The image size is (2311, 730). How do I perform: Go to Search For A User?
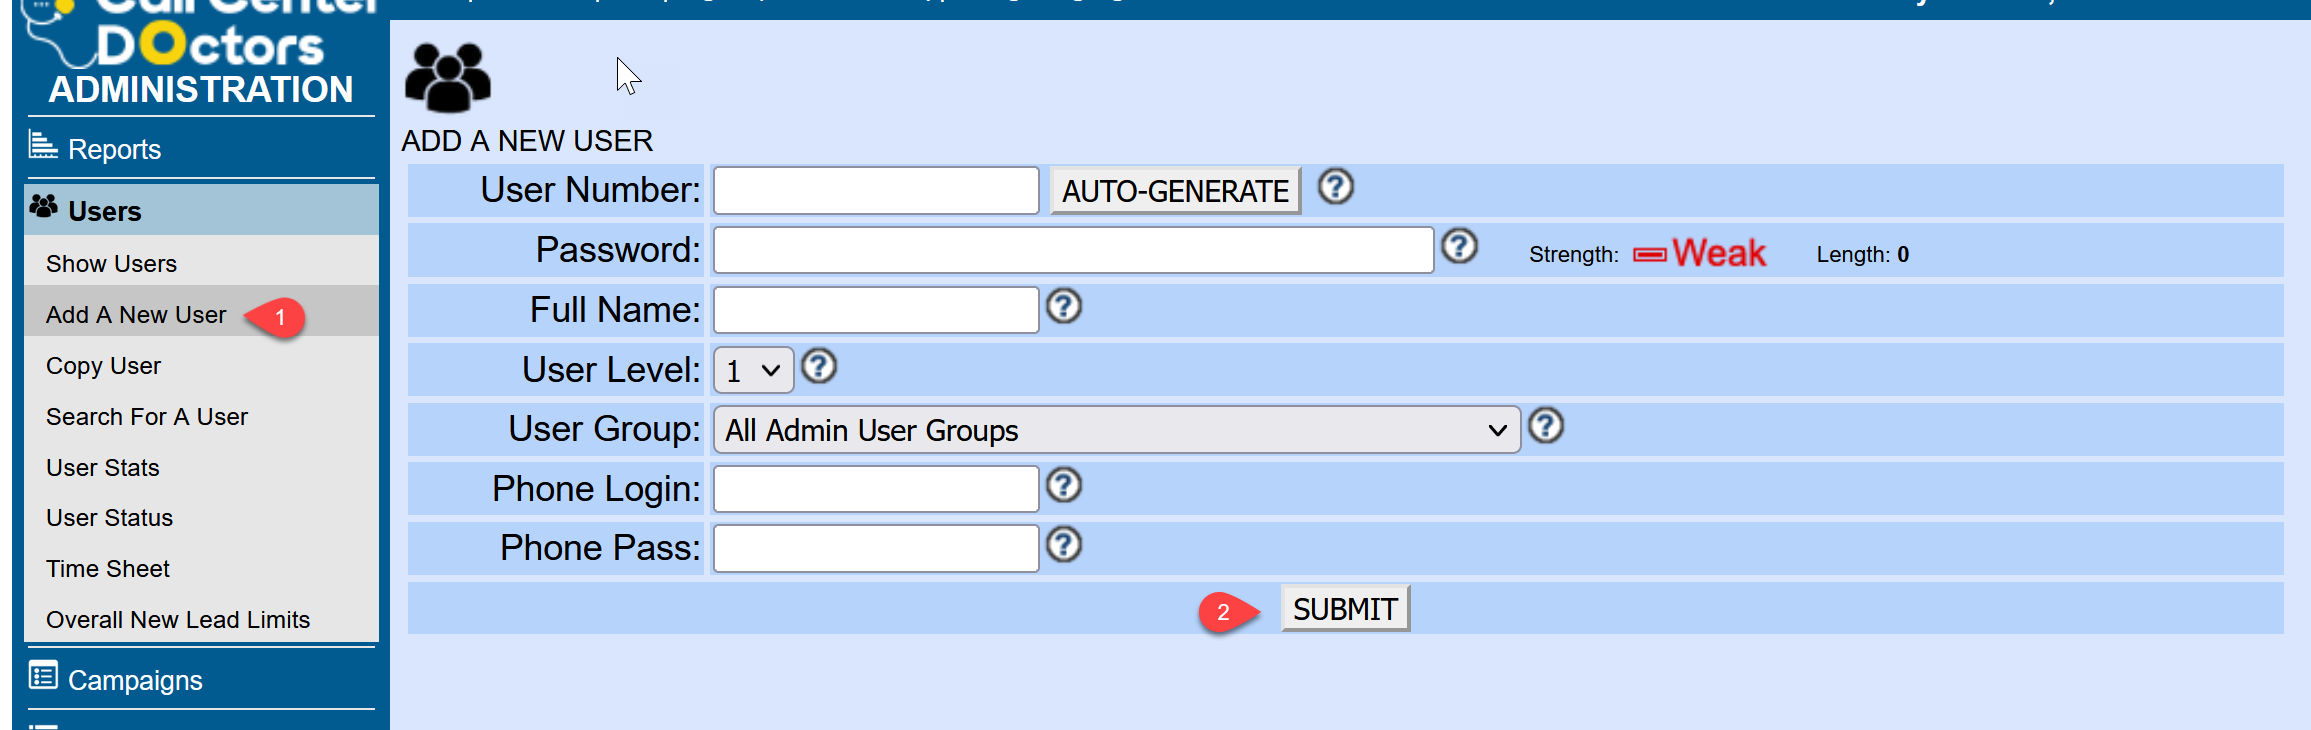pos(146,417)
